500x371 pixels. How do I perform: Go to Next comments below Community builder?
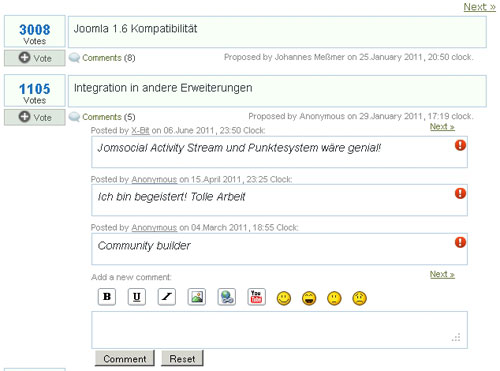[x=442, y=274]
